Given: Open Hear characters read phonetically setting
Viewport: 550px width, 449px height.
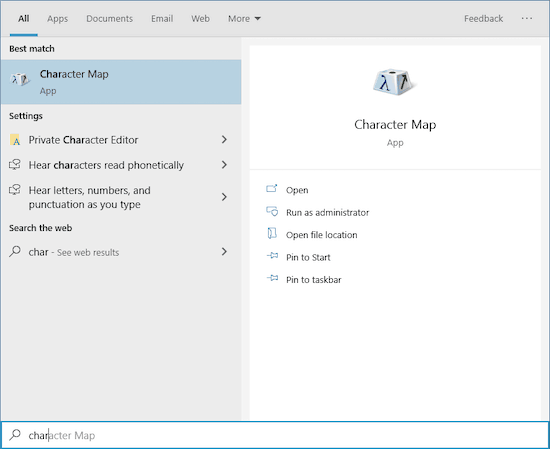Looking at the screenshot, I should tap(121, 165).
